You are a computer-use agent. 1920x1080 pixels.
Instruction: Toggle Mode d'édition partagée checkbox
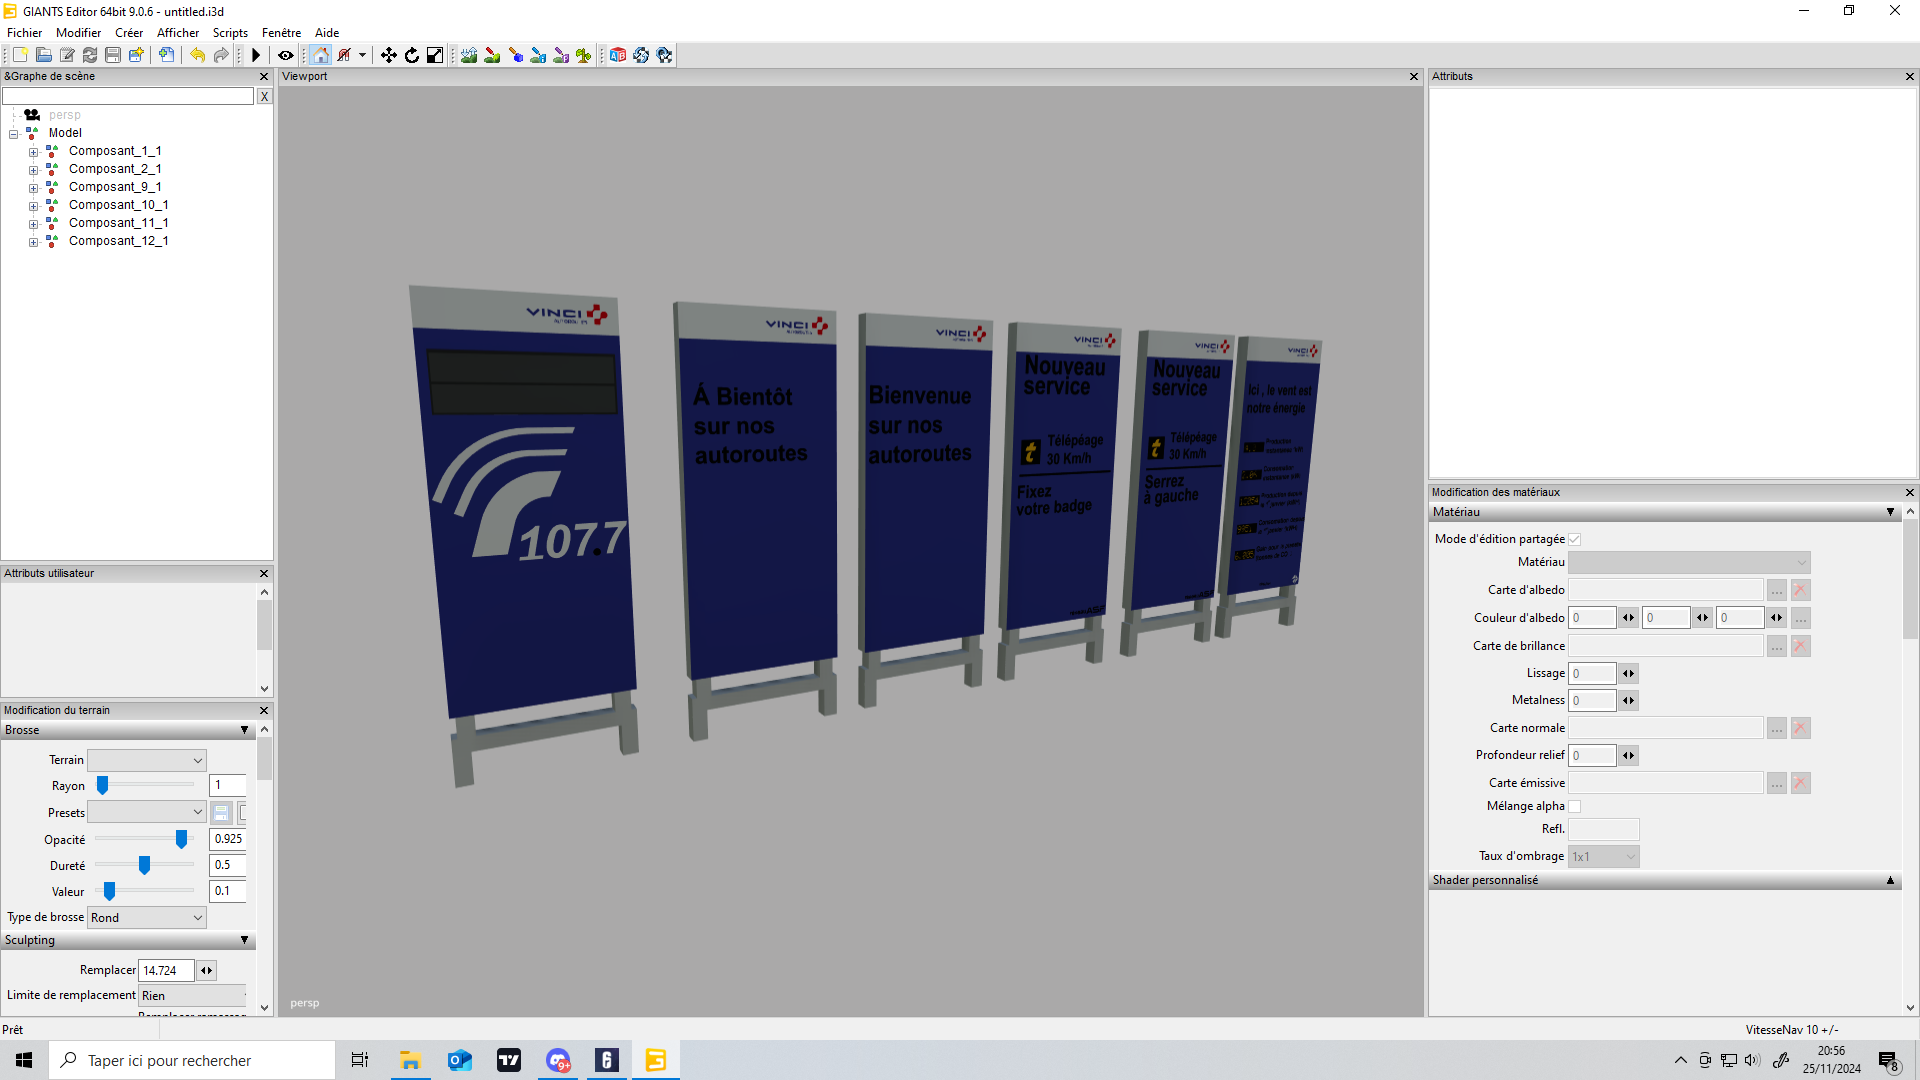[x=1575, y=538]
